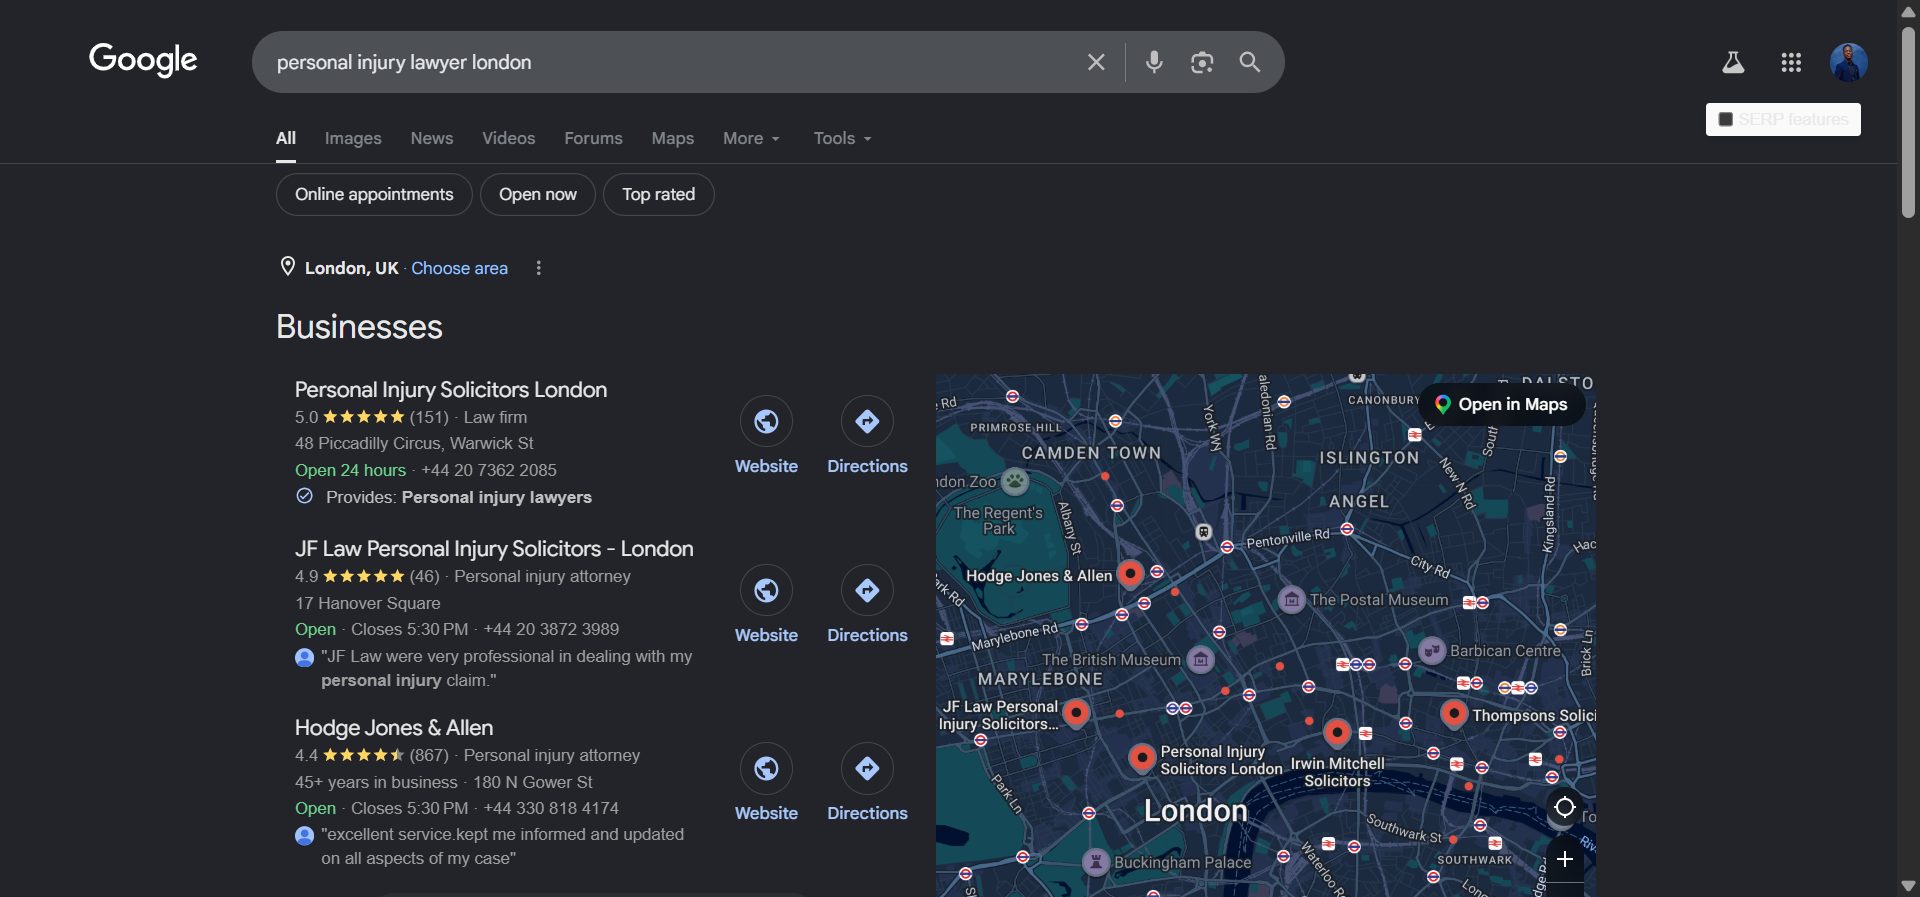Open the Google apps grid icon
This screenshot has width=1920, height=897.
click(x=1791, y=62)
